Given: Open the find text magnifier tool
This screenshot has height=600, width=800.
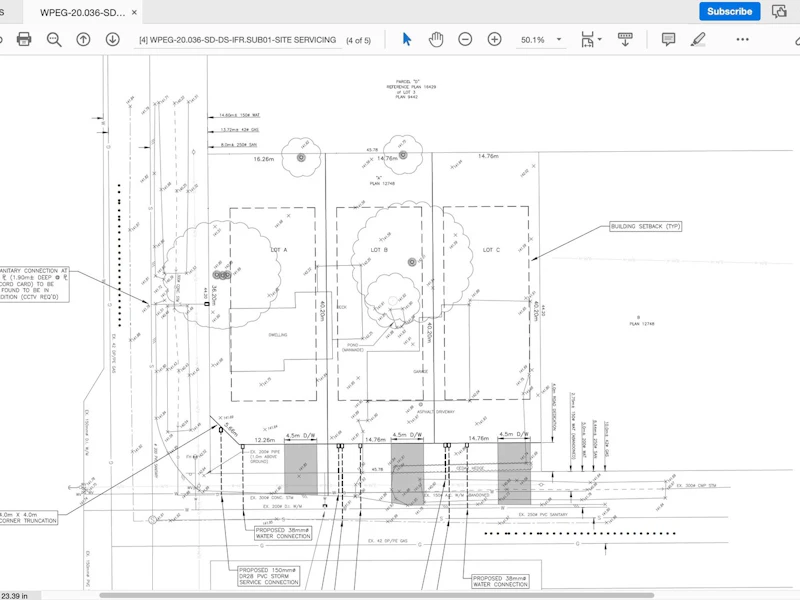Looking at the screenshot, I should pos(54,39).
